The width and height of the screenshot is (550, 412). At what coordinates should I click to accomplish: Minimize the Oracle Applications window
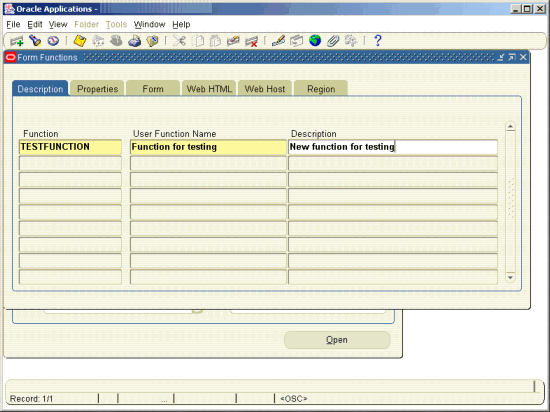pos(515,9)
